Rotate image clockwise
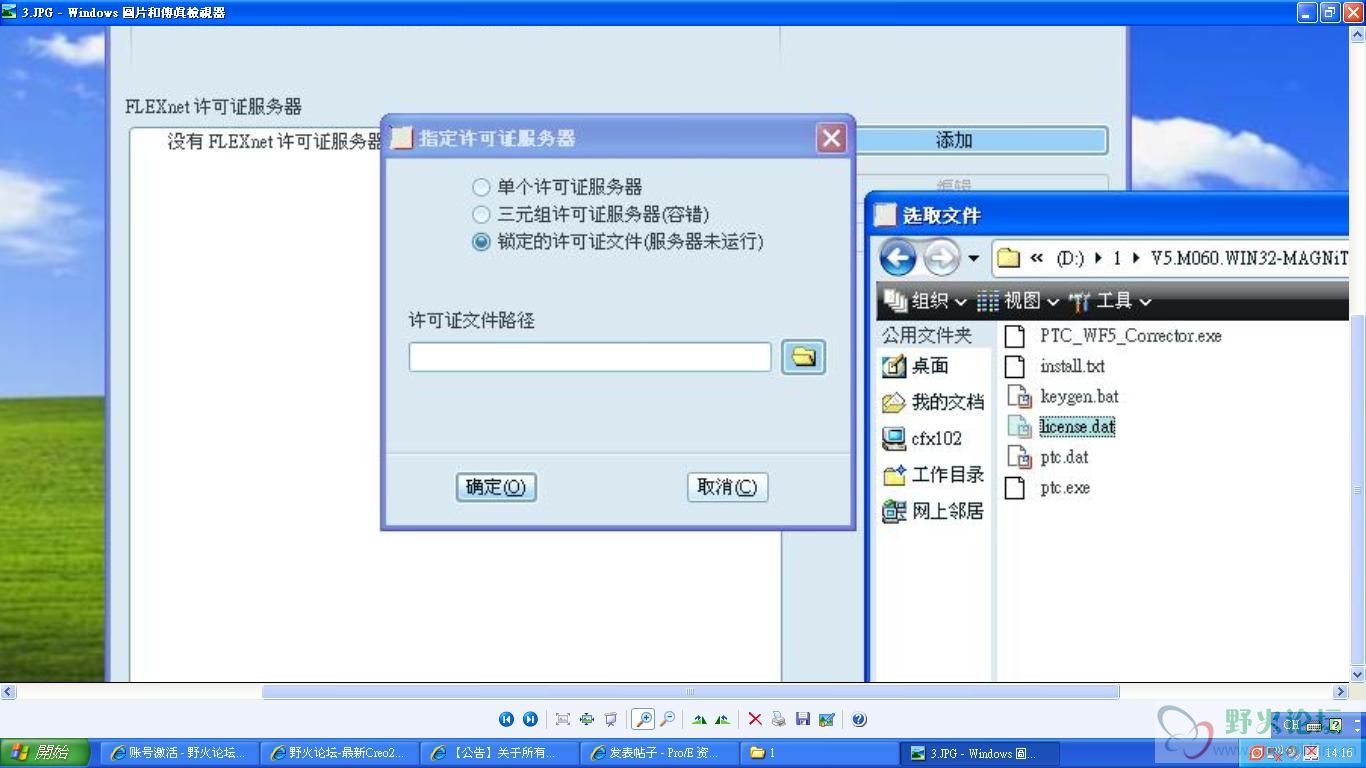Screen dimensions: 1366x768 click(699, 719)
